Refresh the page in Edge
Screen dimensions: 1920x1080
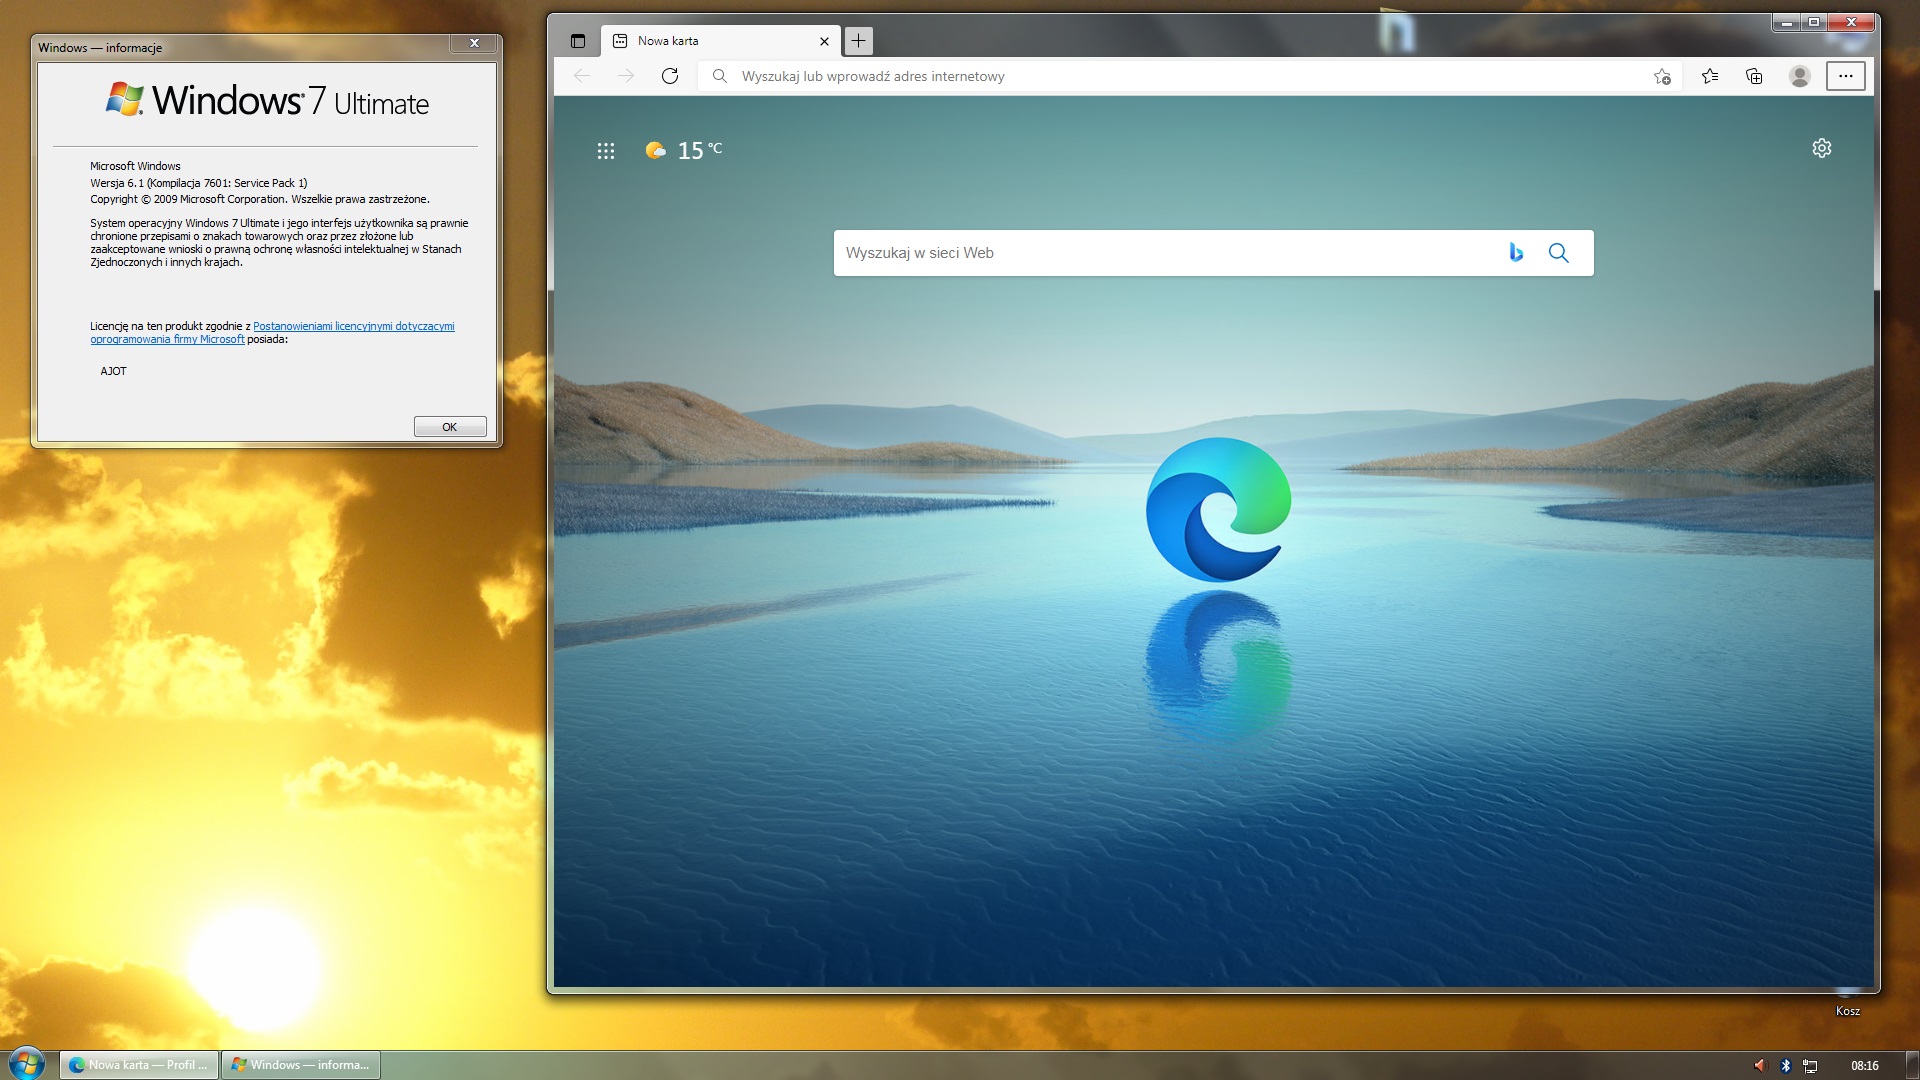pos(670,76)
